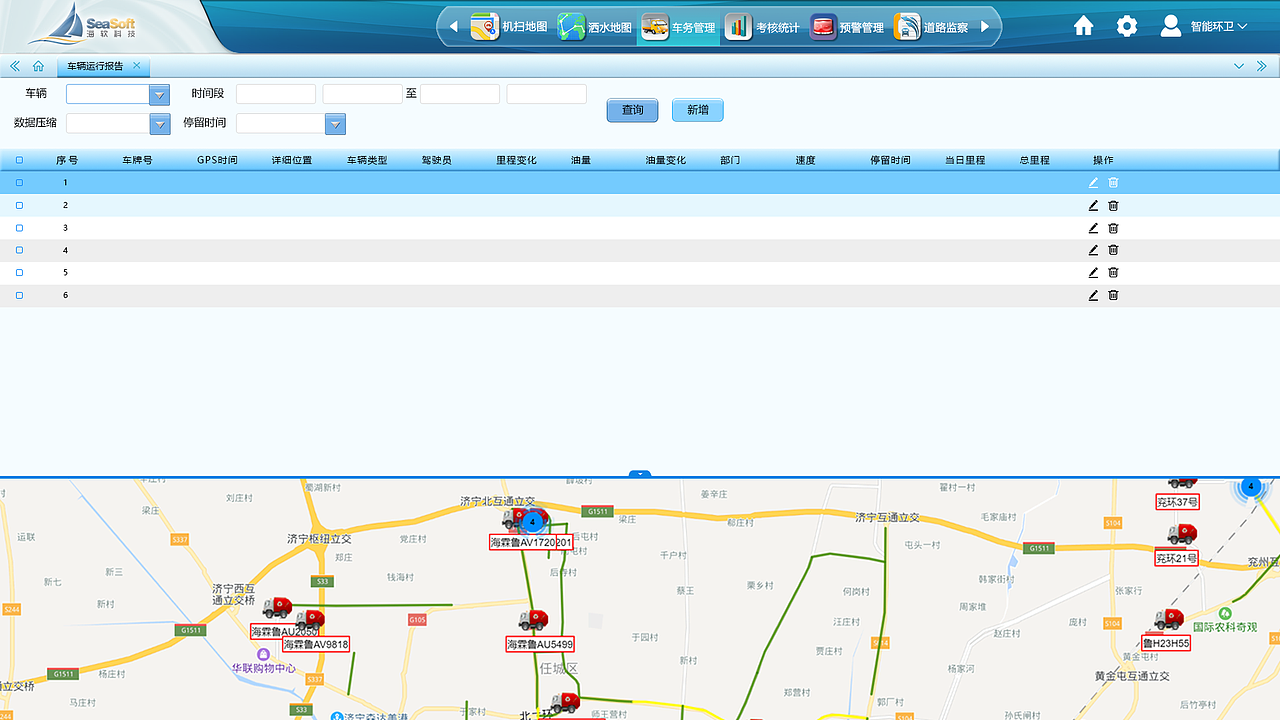The image size is (1280, 720).
Task: Check the checkbox for row 6
Action: [x=19, y=295]
